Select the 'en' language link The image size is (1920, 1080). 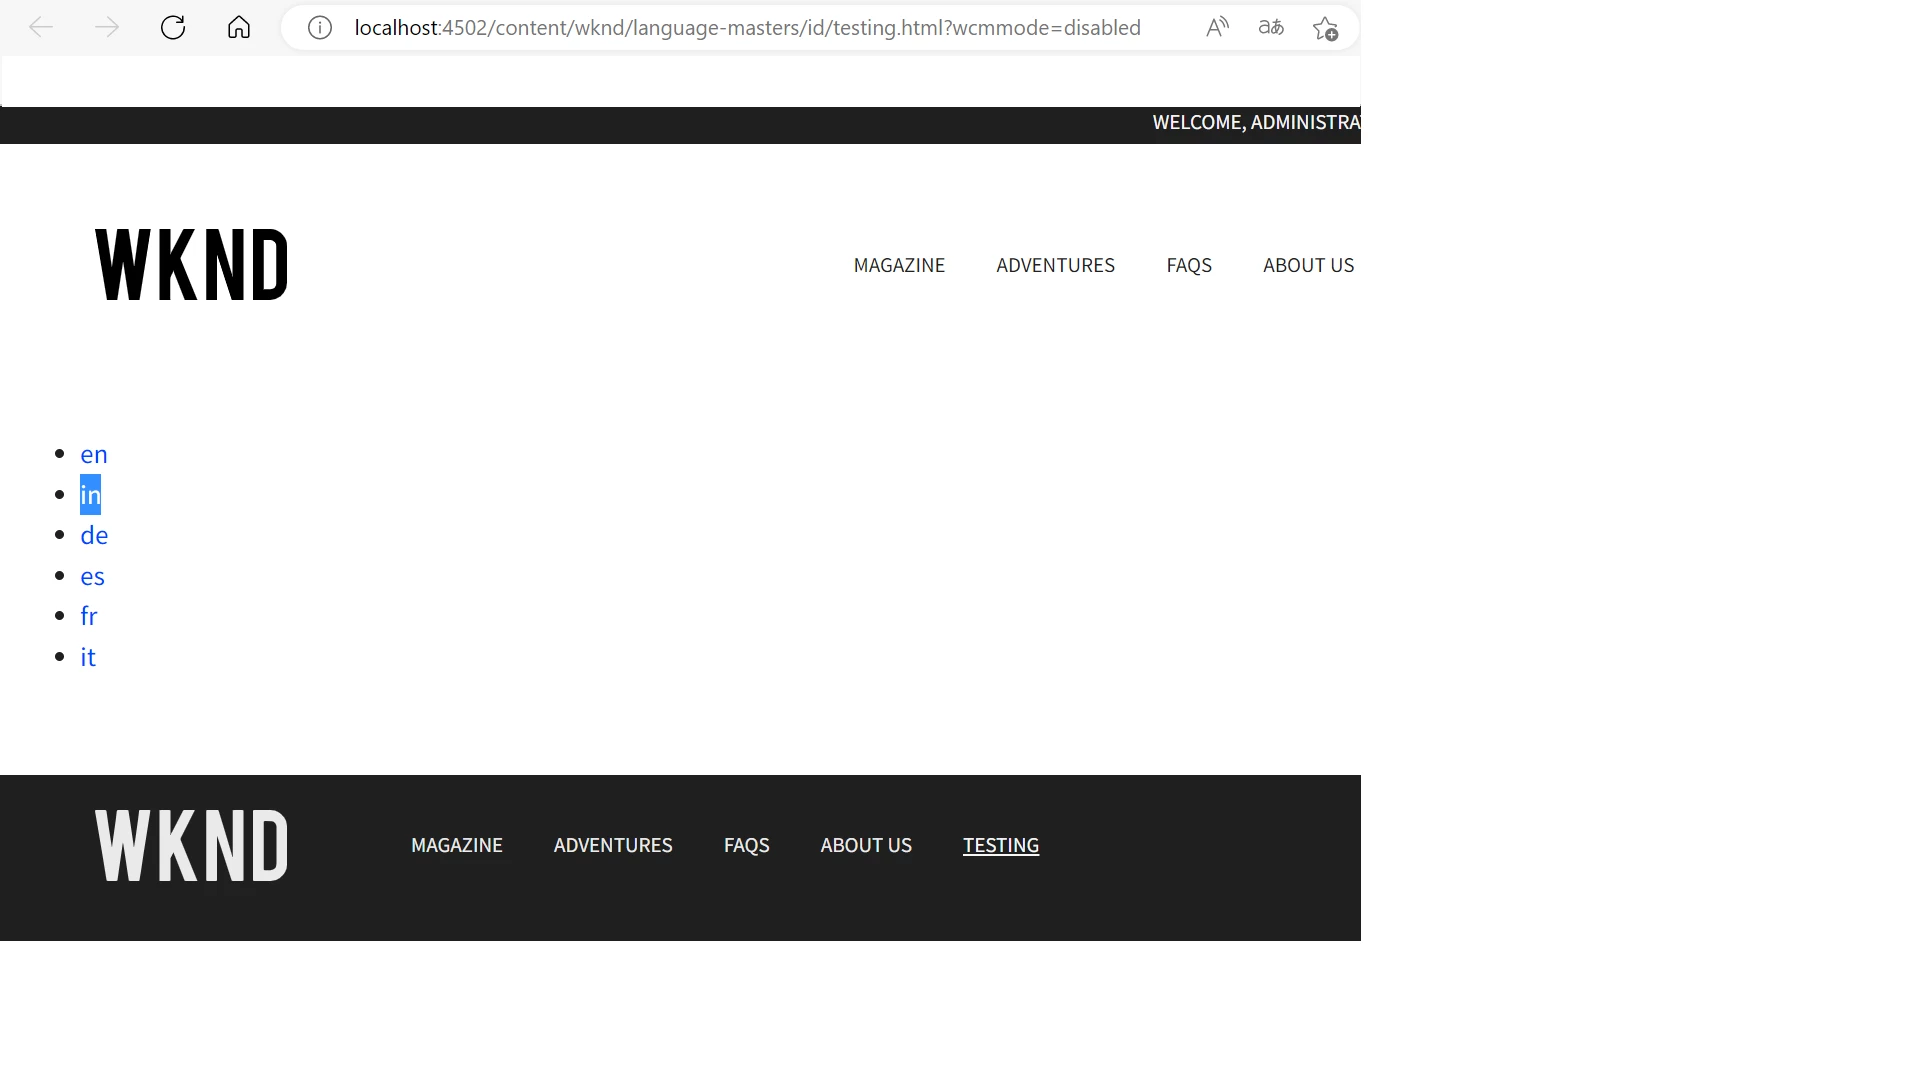(x=94, y=454)
